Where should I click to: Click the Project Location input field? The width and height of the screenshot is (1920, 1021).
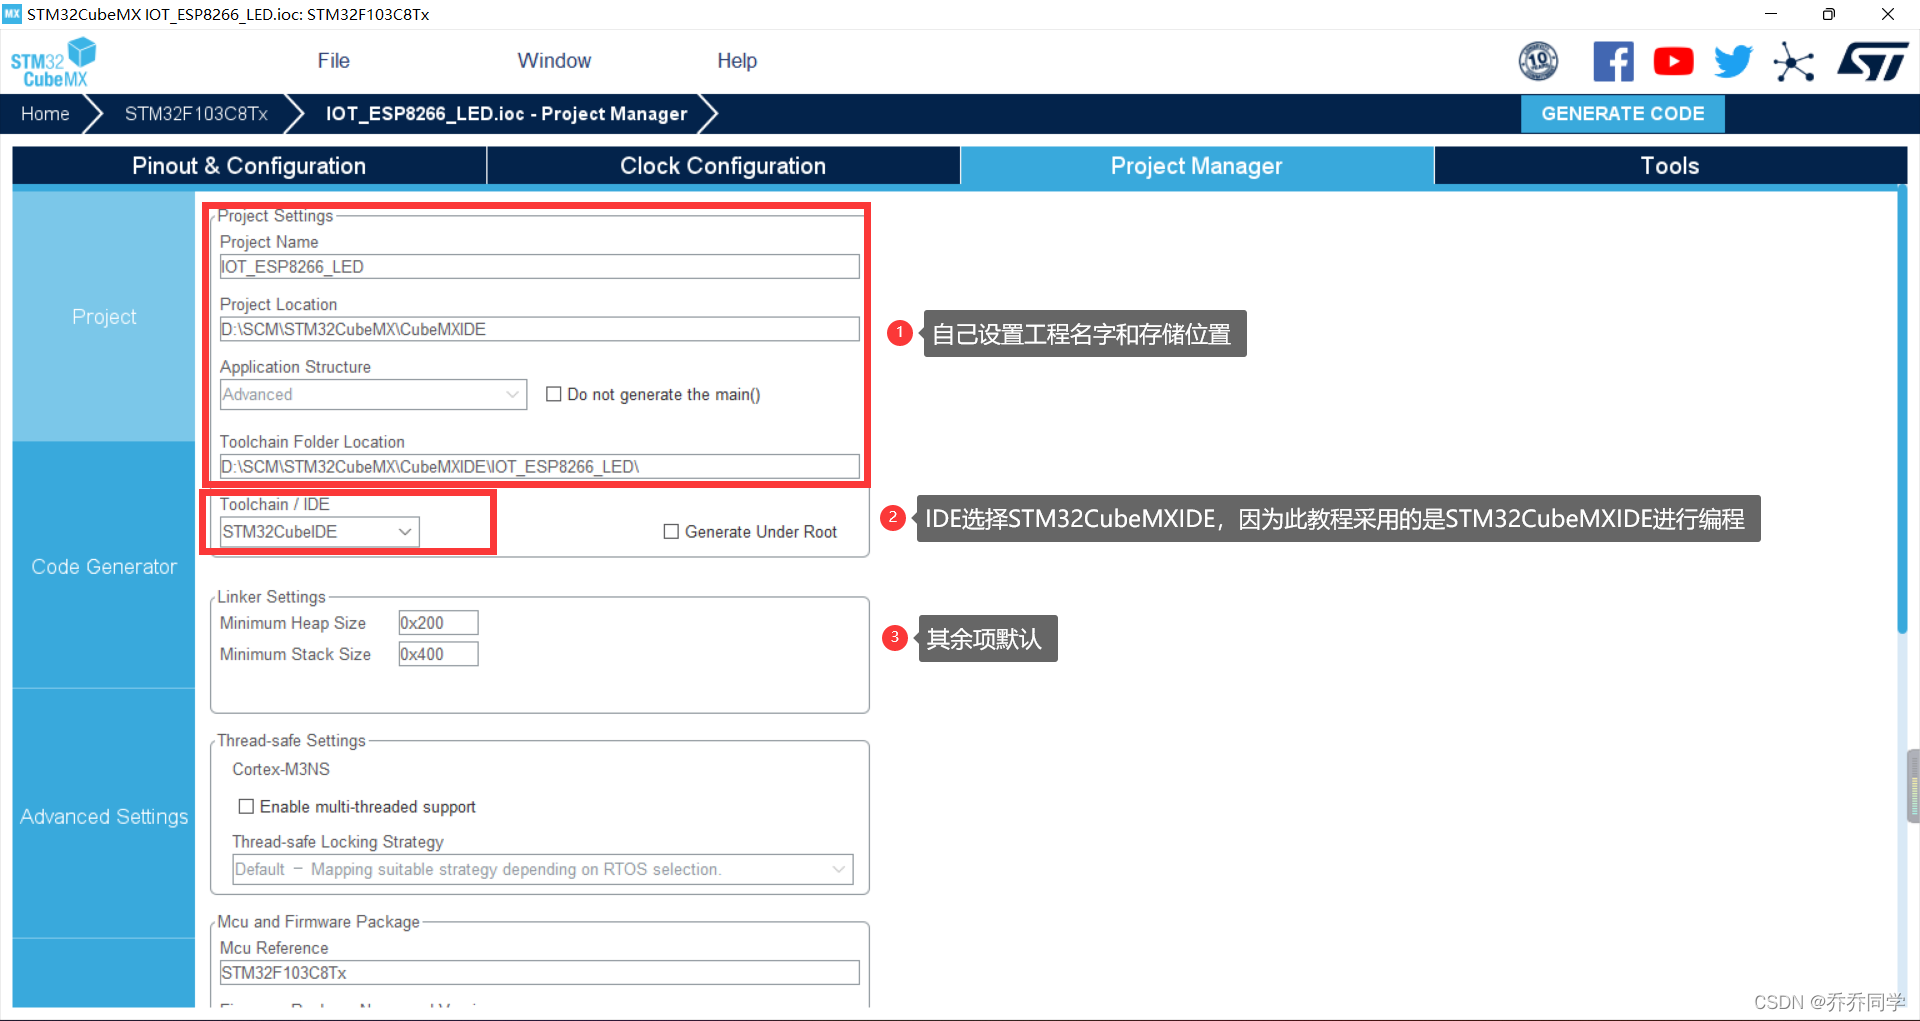pyautogui.click(x=539, y=329)
